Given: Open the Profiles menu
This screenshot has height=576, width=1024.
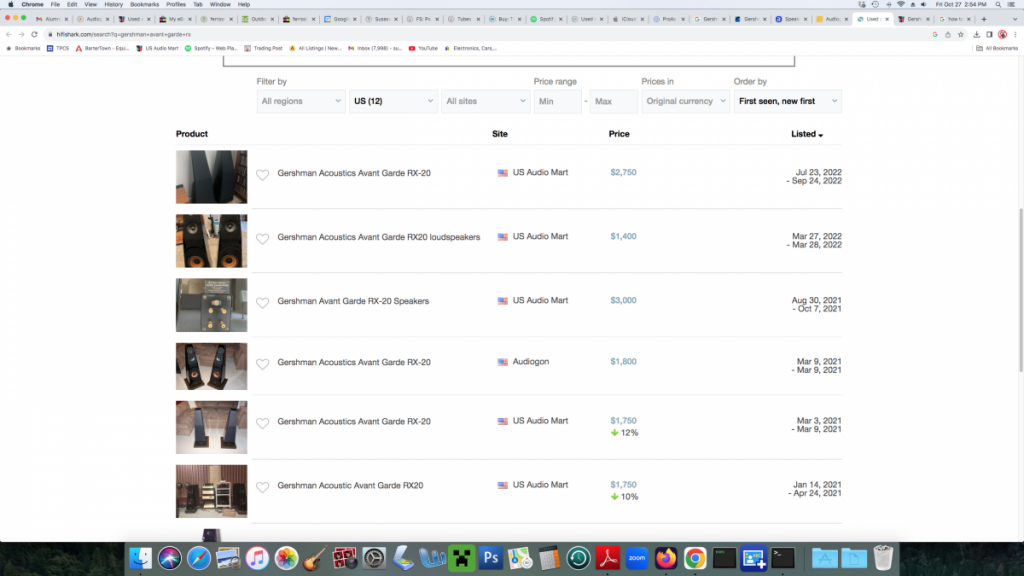Looking at the screenshot, I should click(x=176, y=4).
